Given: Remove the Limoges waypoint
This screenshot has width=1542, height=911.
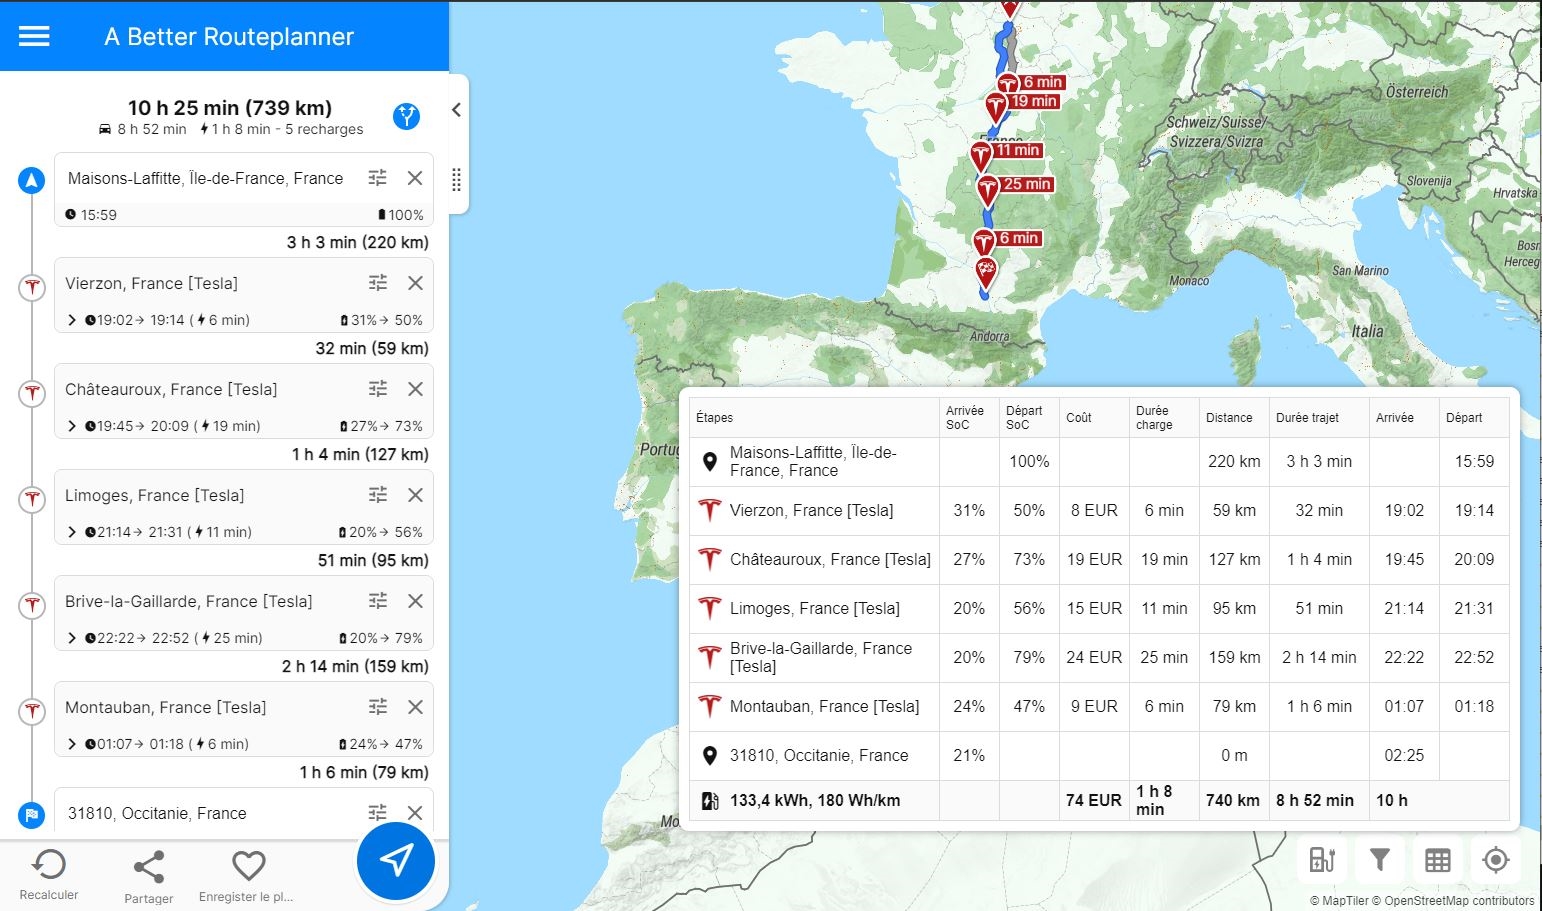Looking at the screenshot, I should pyautogui.click(x=415, y=495).
